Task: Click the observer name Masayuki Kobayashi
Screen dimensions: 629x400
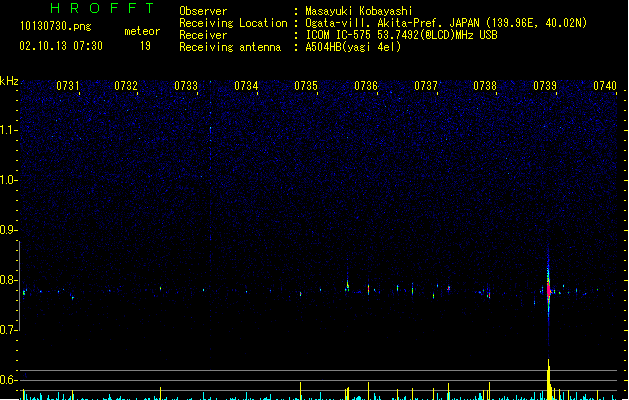Action: coord(359,11)
